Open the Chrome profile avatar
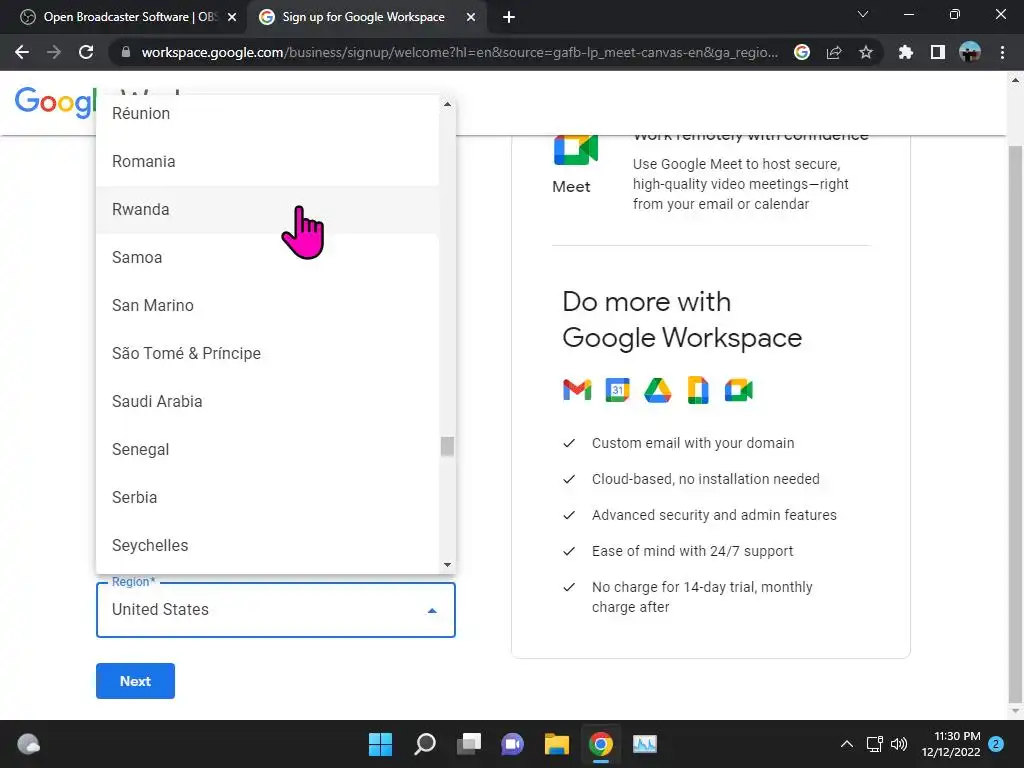 tap(970, 52)
